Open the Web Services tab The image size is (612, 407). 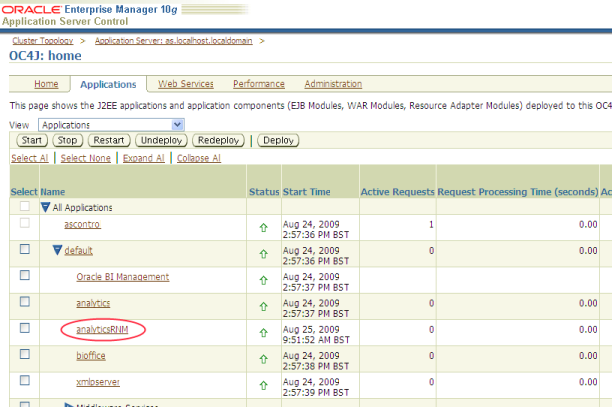coord(186,84)
